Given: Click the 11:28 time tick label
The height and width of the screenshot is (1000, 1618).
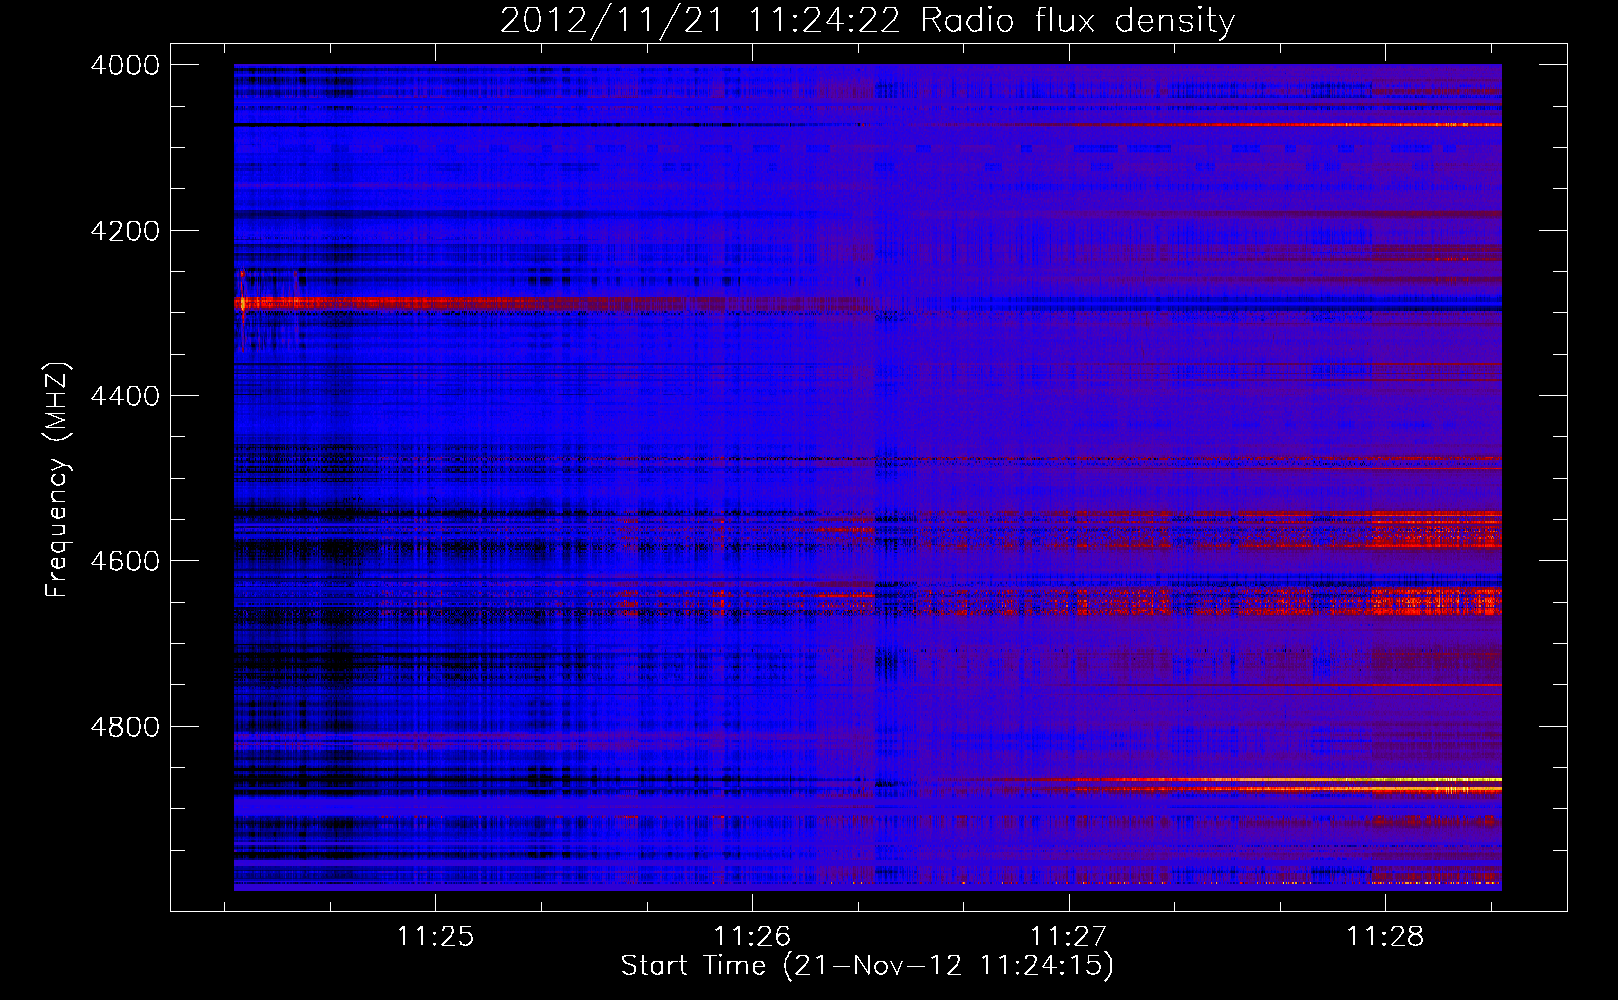Looking at the screenshot, I should point(1385,937).
